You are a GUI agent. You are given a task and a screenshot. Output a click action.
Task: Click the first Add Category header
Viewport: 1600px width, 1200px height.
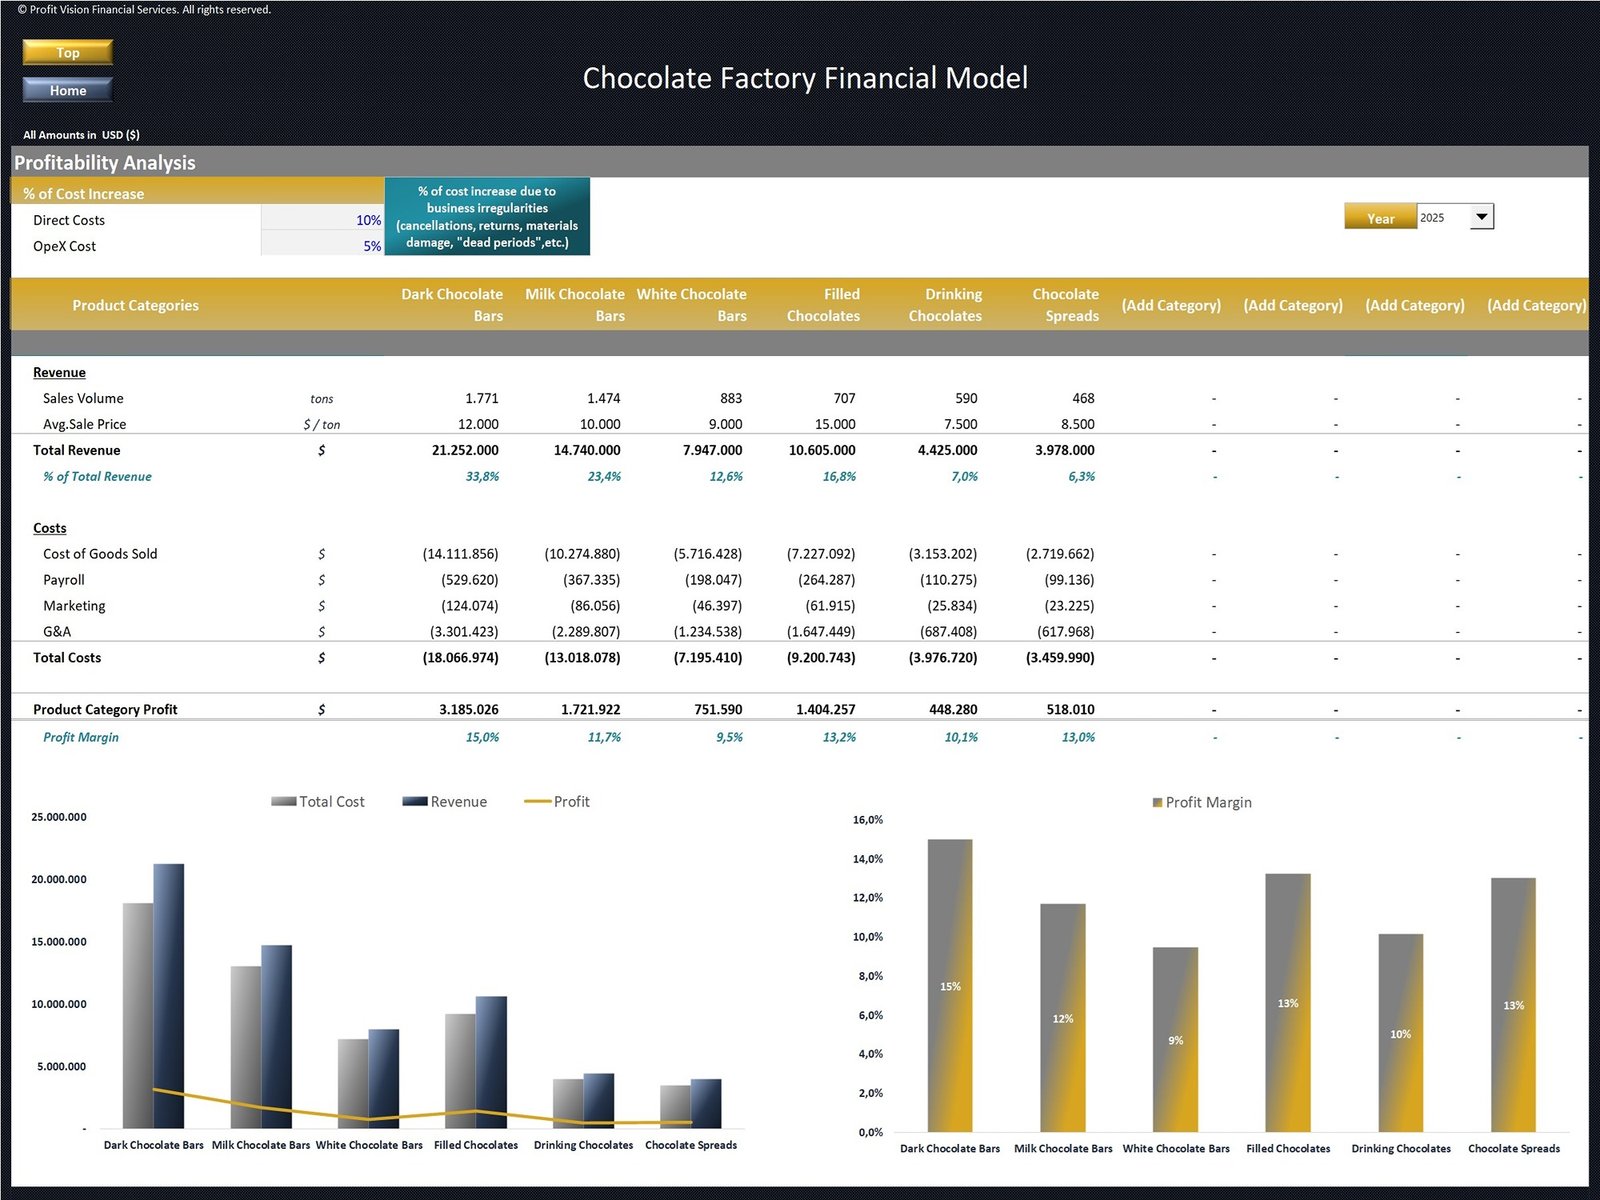[1171, 305]
